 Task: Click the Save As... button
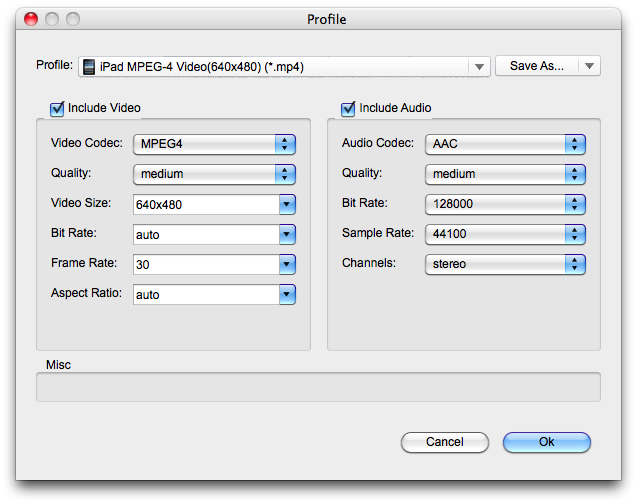point(537,66)
